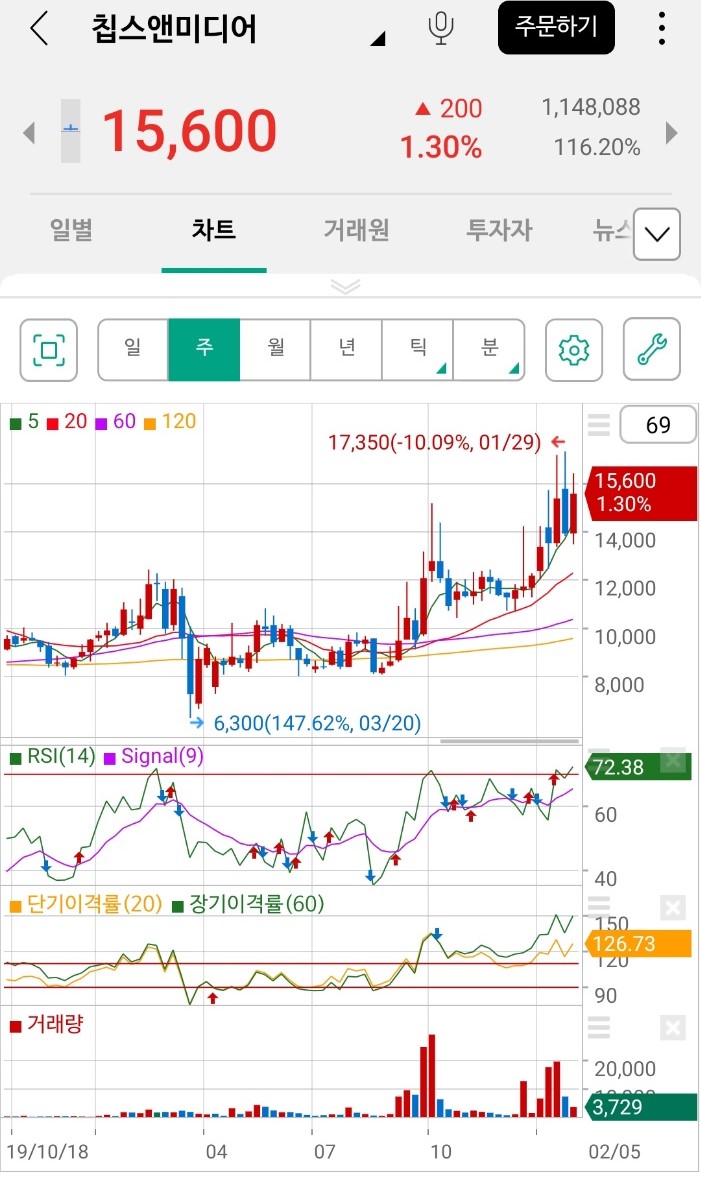Tap the orange 120 moving average legend
Image resolution: width=701 pixels, height=1179 pixels.
click(x=169, y=421)
